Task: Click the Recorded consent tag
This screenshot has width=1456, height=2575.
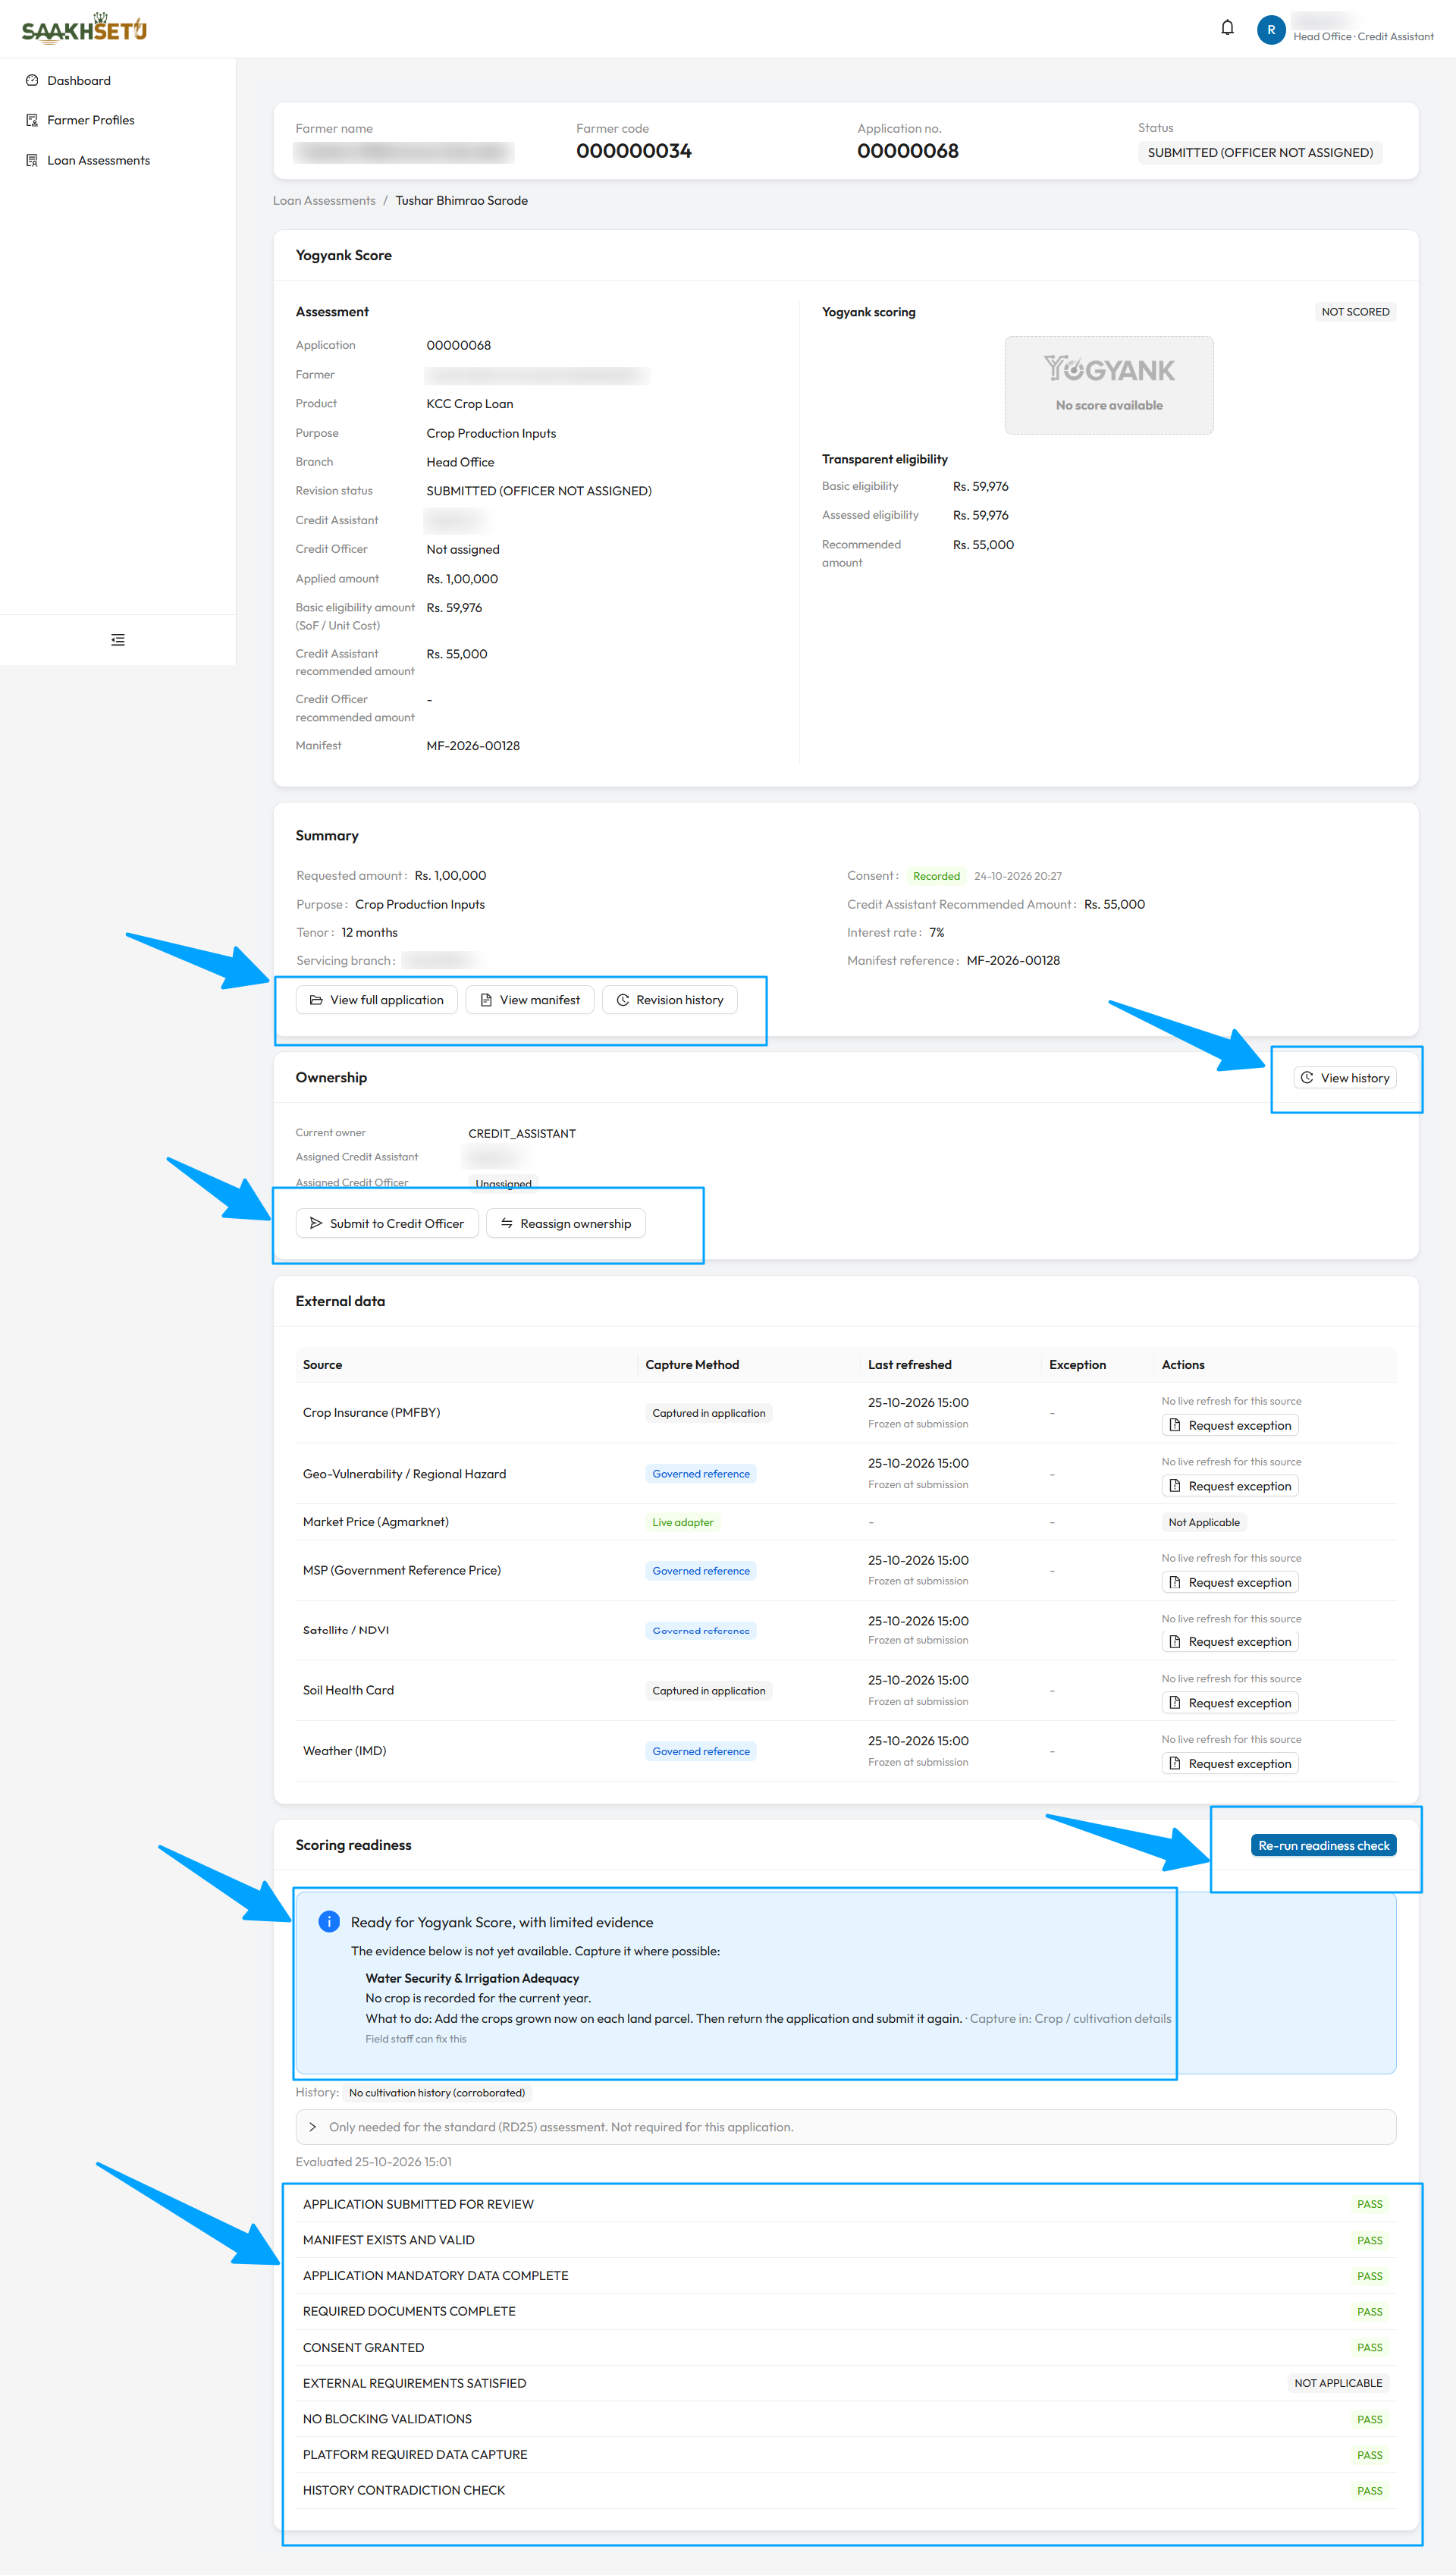Action: pyautogui.click(x=936, y=876)
